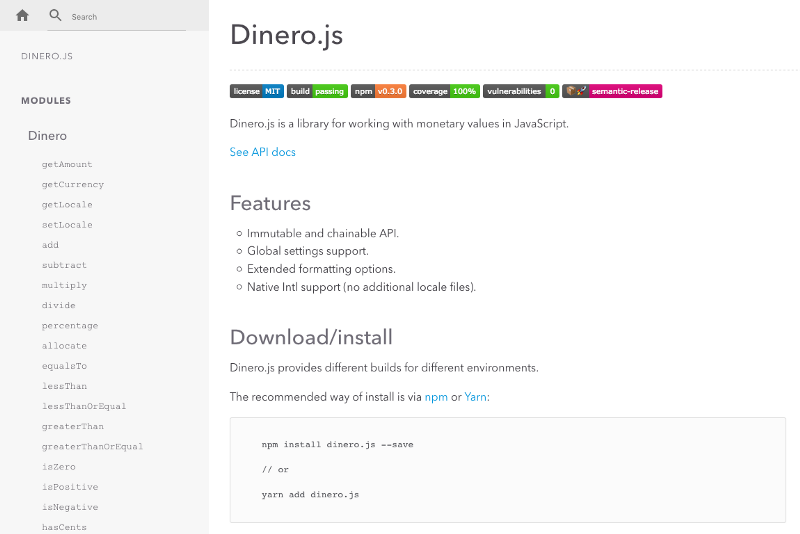Open the isPositive method link
Viewport: 800px width, 534px height.
click(x=70, y=487)
